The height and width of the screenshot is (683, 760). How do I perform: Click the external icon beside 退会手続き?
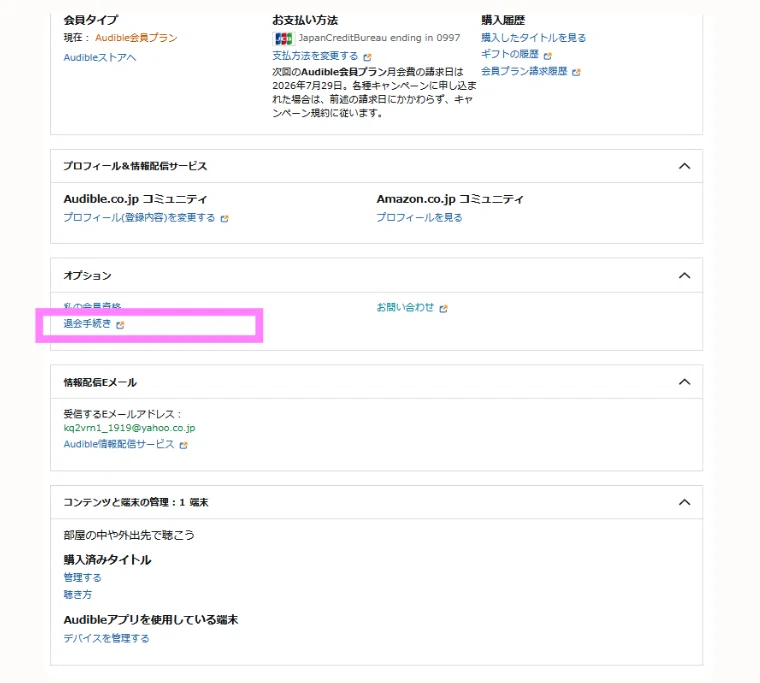120,325
